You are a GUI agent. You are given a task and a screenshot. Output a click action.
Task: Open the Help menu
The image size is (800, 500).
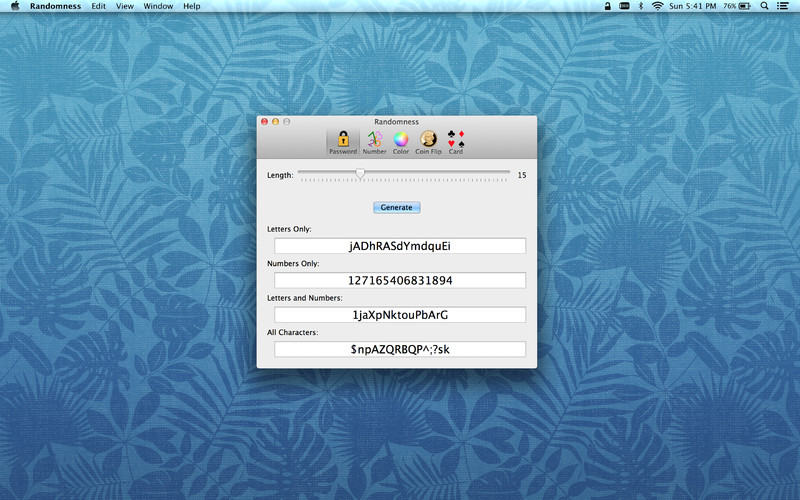point(192,6)
